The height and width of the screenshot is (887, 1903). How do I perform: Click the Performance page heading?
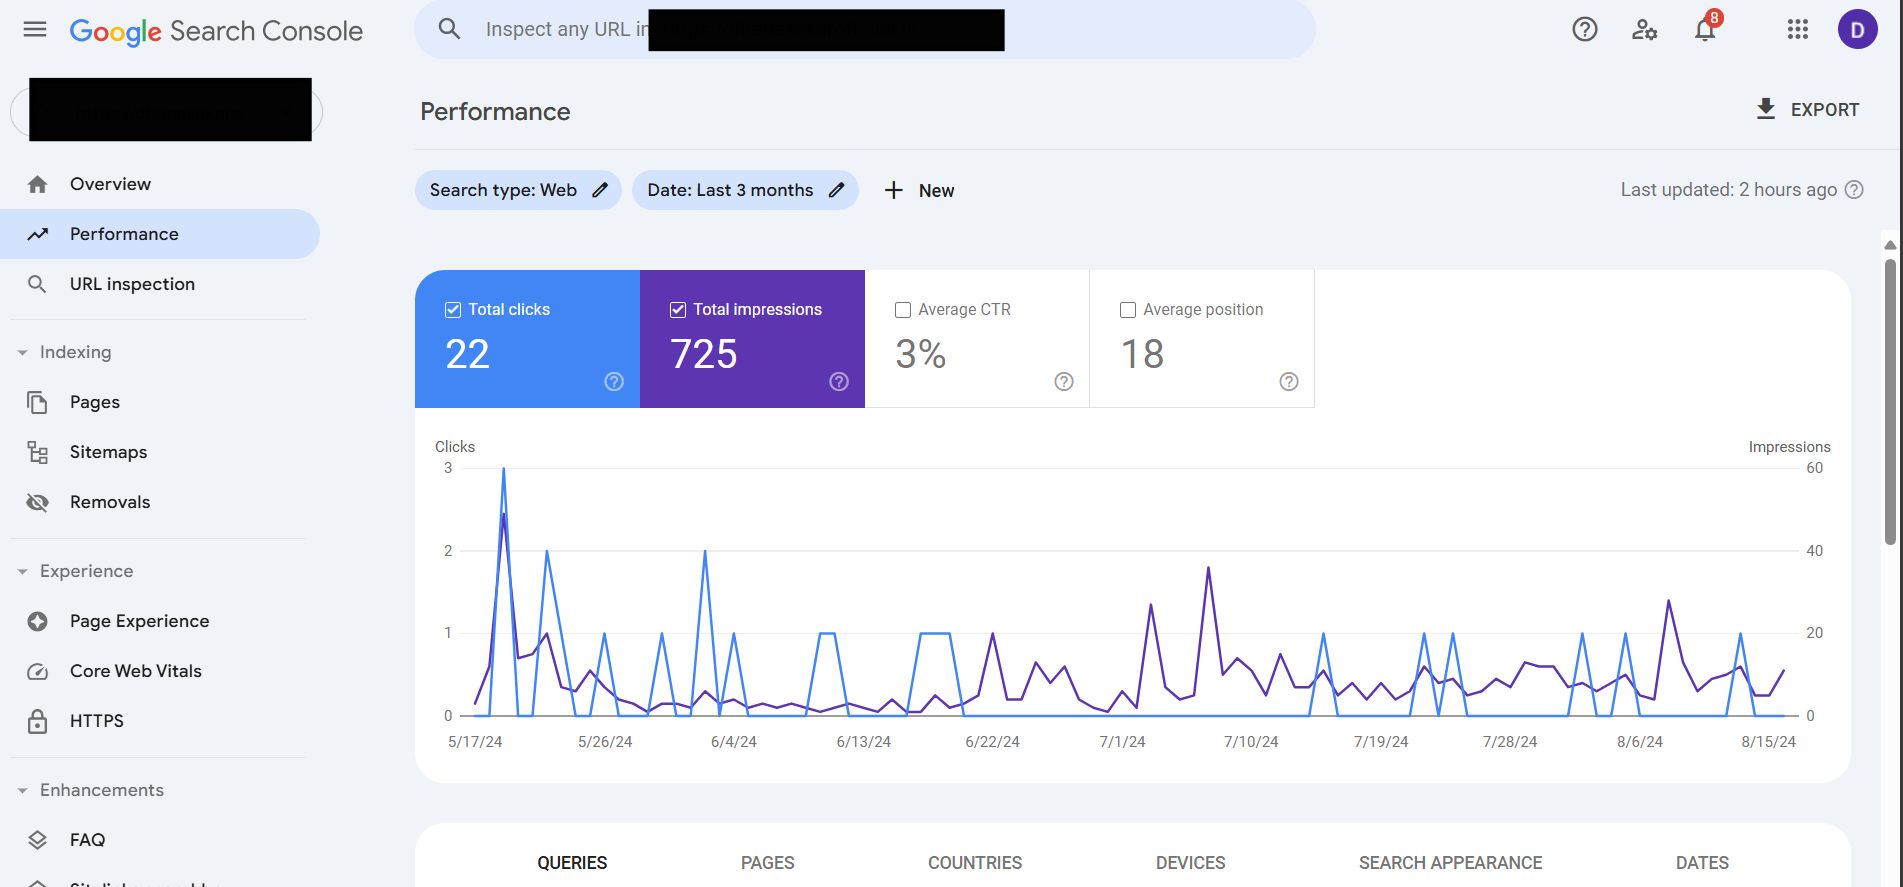tap(495, 112)
